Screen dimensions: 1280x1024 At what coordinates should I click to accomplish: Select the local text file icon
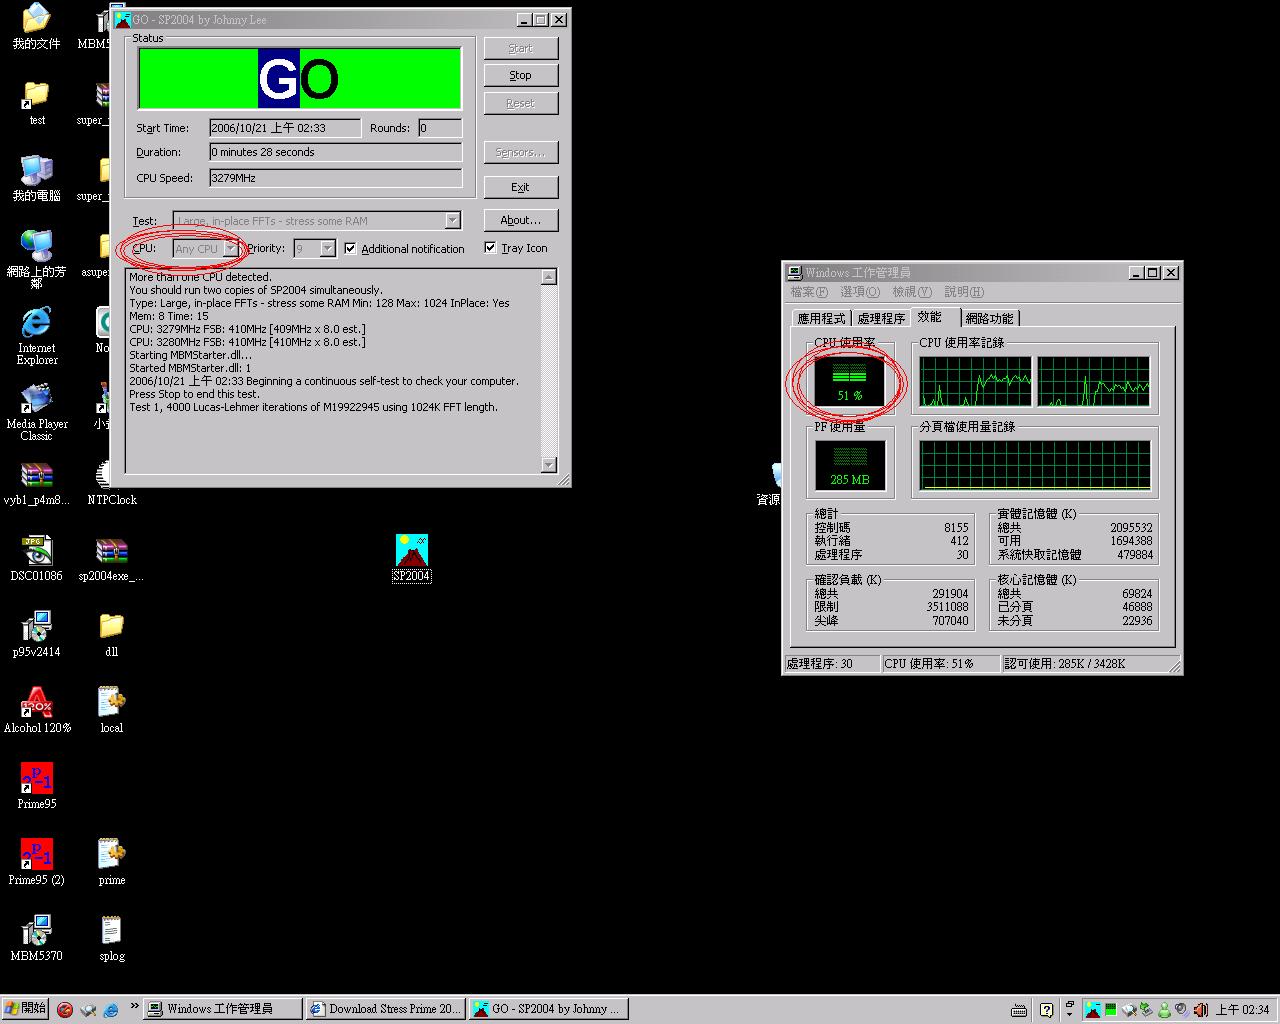112,711
